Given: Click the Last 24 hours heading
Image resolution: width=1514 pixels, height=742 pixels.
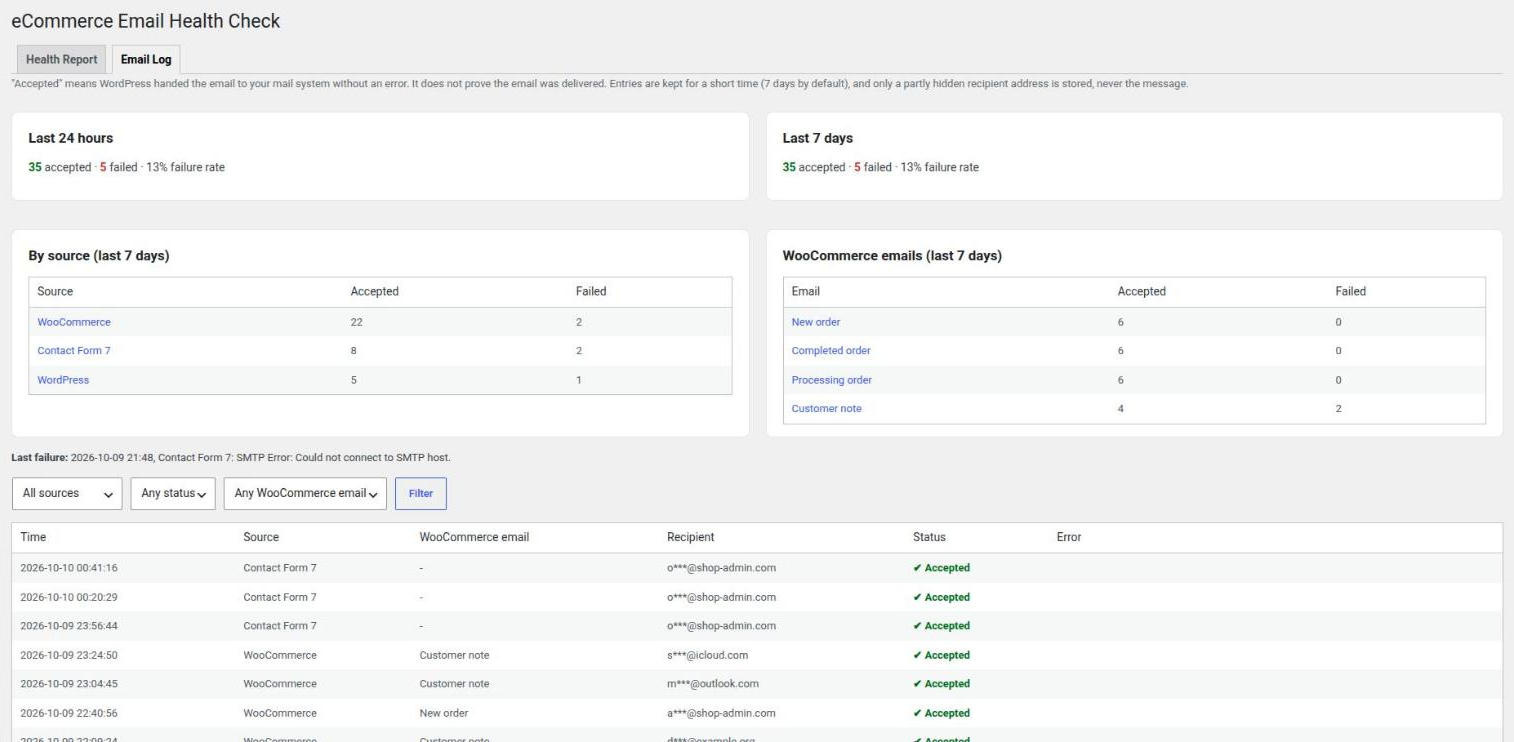Looking at the screenshot, I should [70, 139].
